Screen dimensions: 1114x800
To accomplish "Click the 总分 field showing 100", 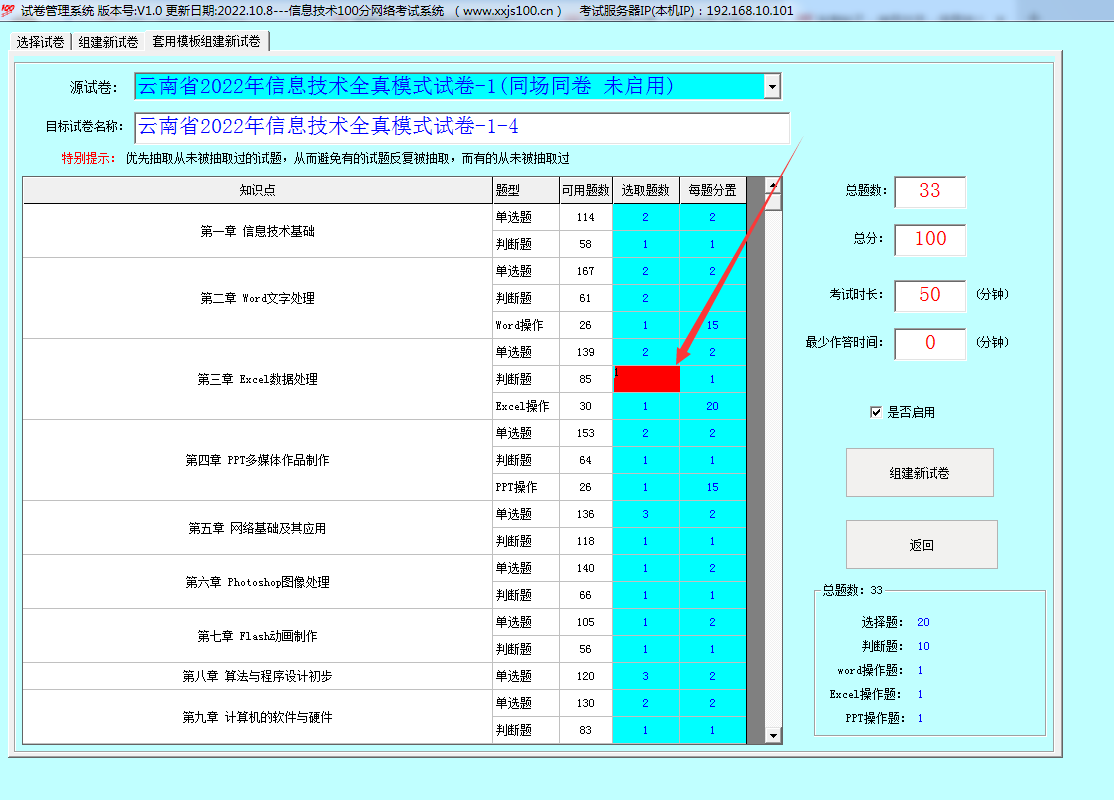I will pyautogui.click(x=930, y=239).
